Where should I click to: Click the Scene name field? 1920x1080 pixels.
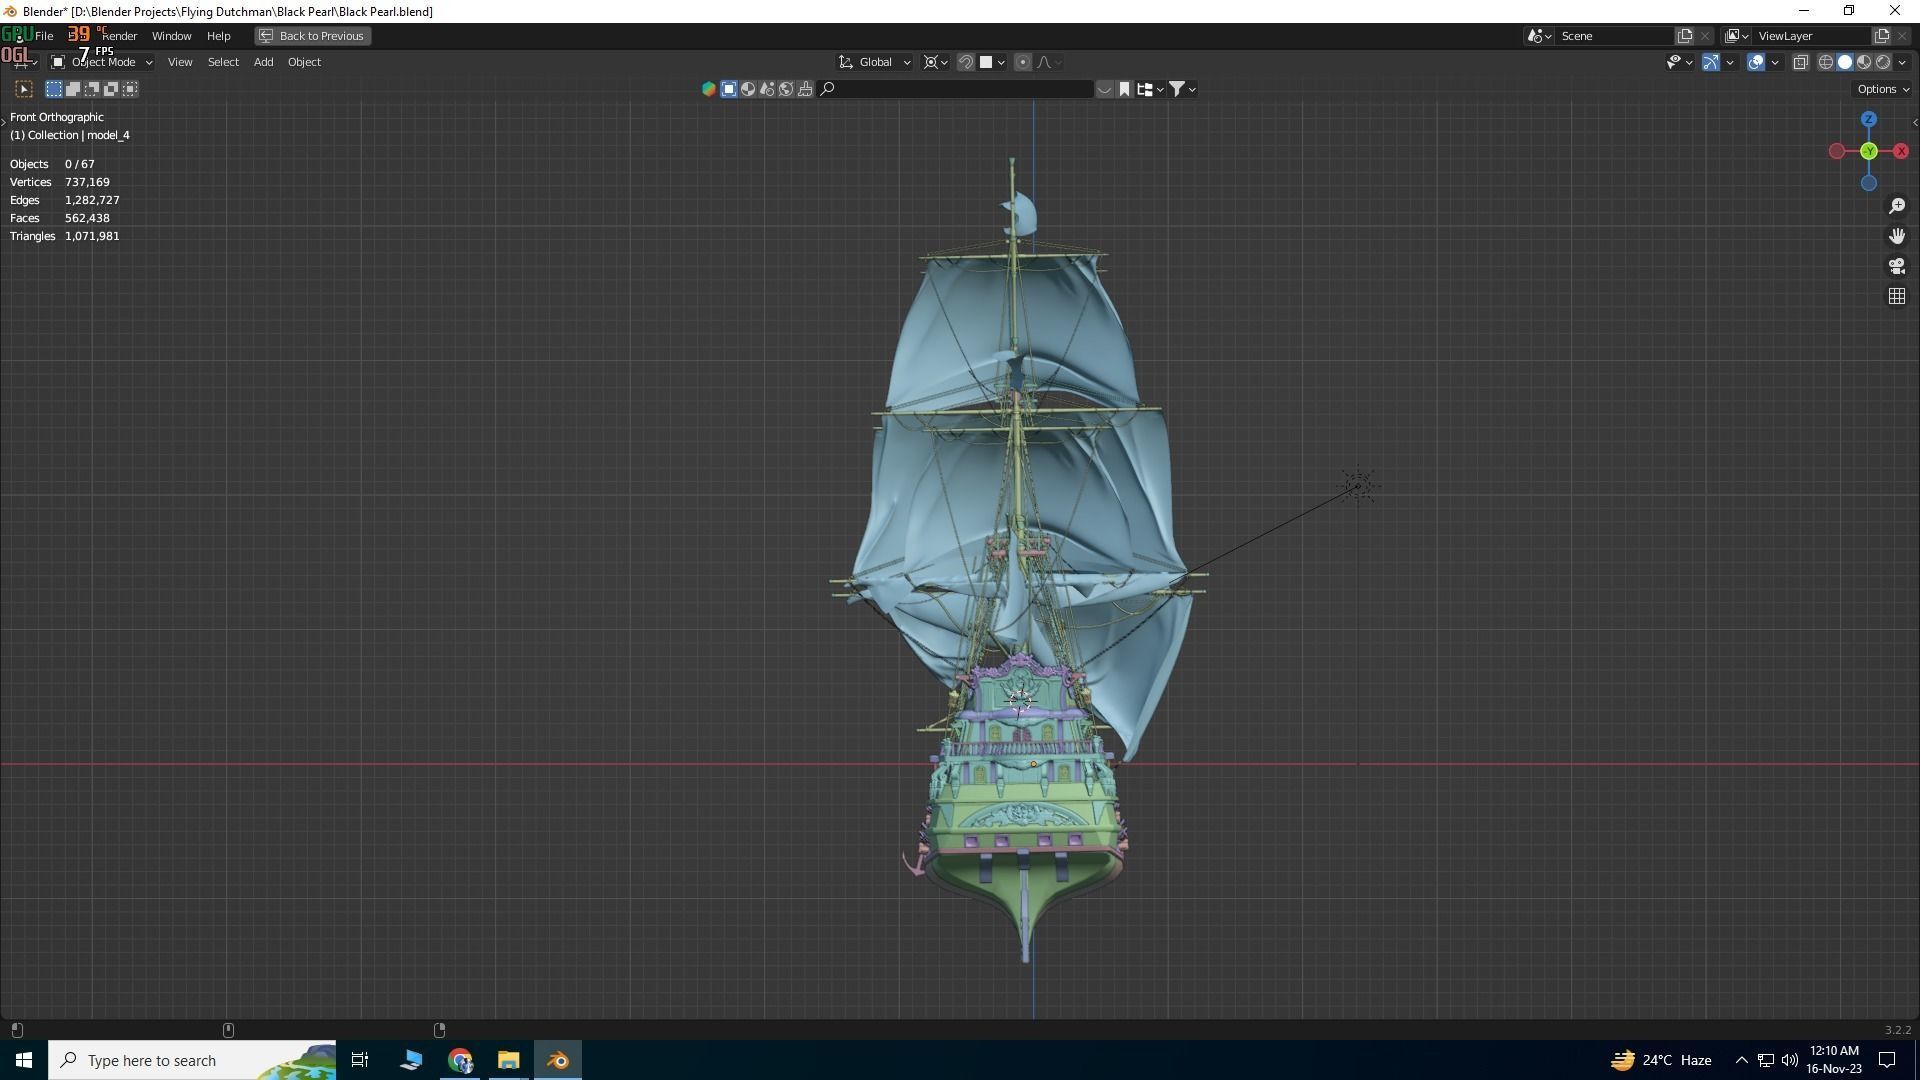coord(1615,36)
